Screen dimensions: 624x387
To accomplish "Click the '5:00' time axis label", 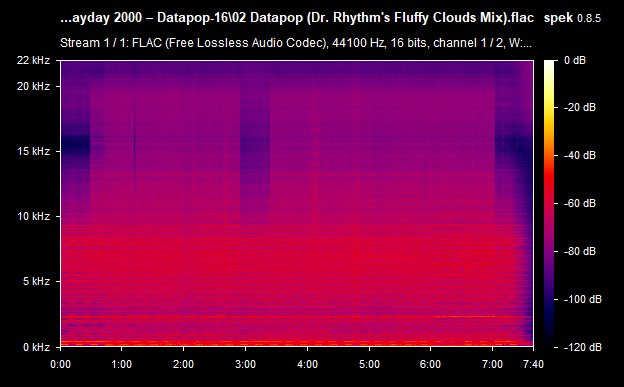I will pyautogui.click(x=369, y=364).
